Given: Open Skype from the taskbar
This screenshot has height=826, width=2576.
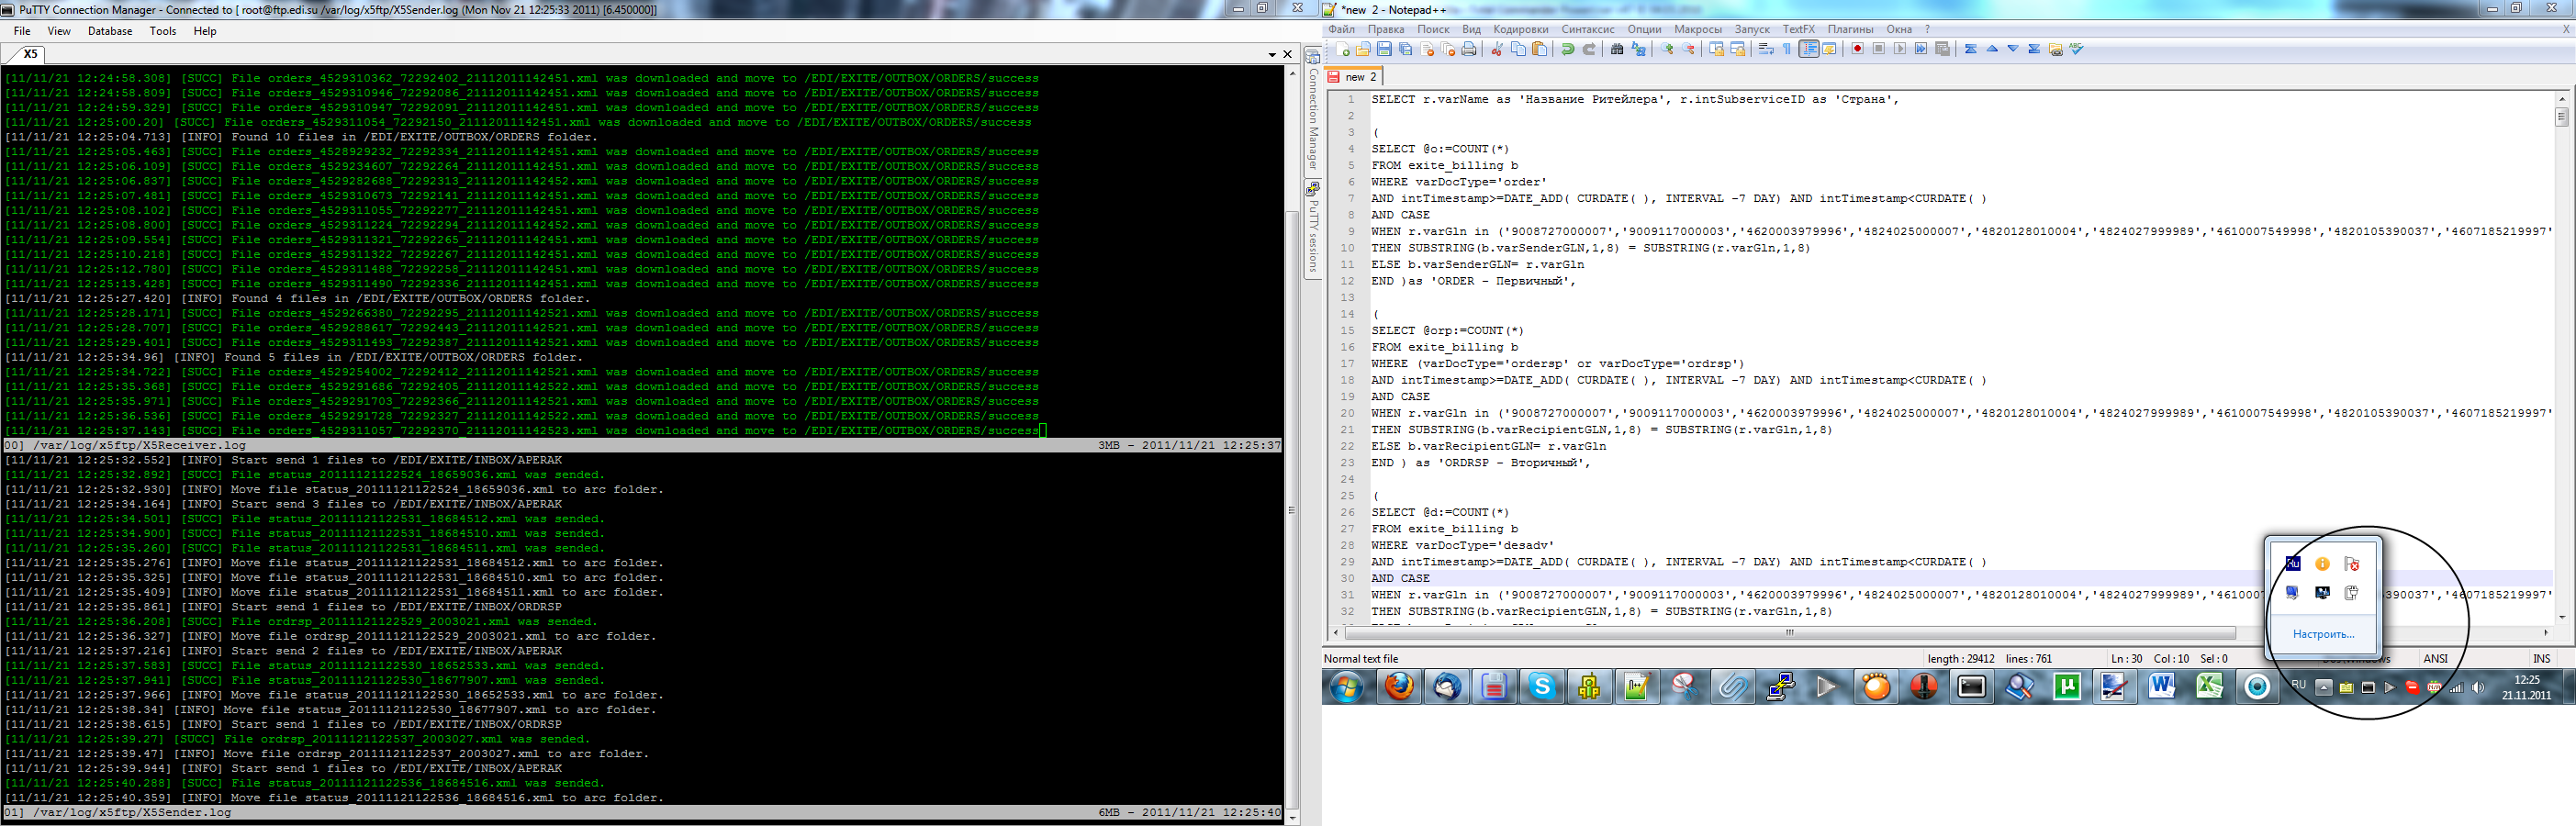Looking at the screenshot, I should [x=1542, y=687].
